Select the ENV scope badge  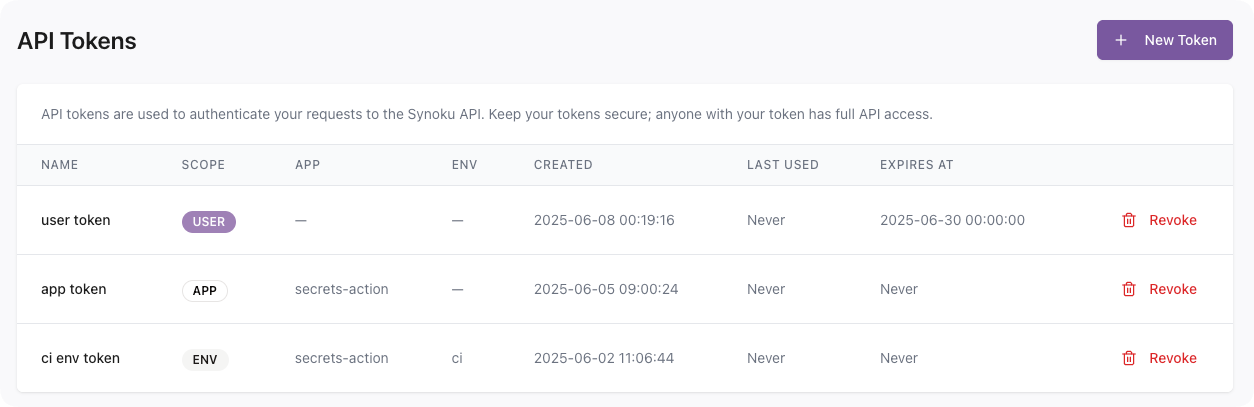205,359
